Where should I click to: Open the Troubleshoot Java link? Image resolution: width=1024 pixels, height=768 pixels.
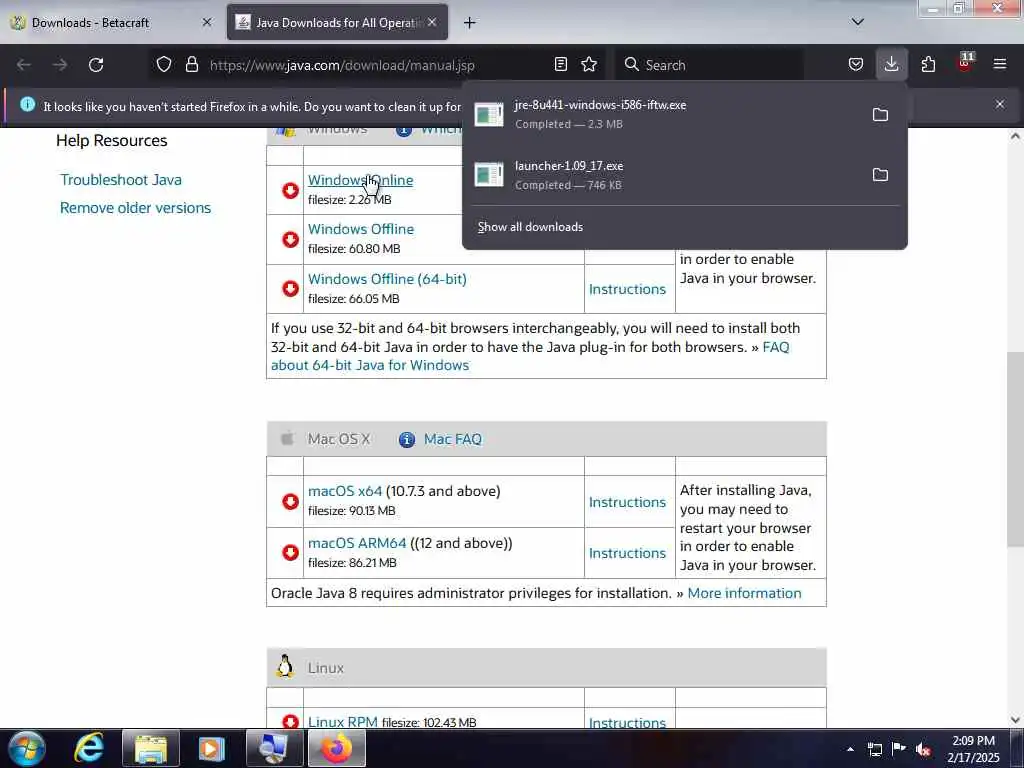tap(121, 180)
